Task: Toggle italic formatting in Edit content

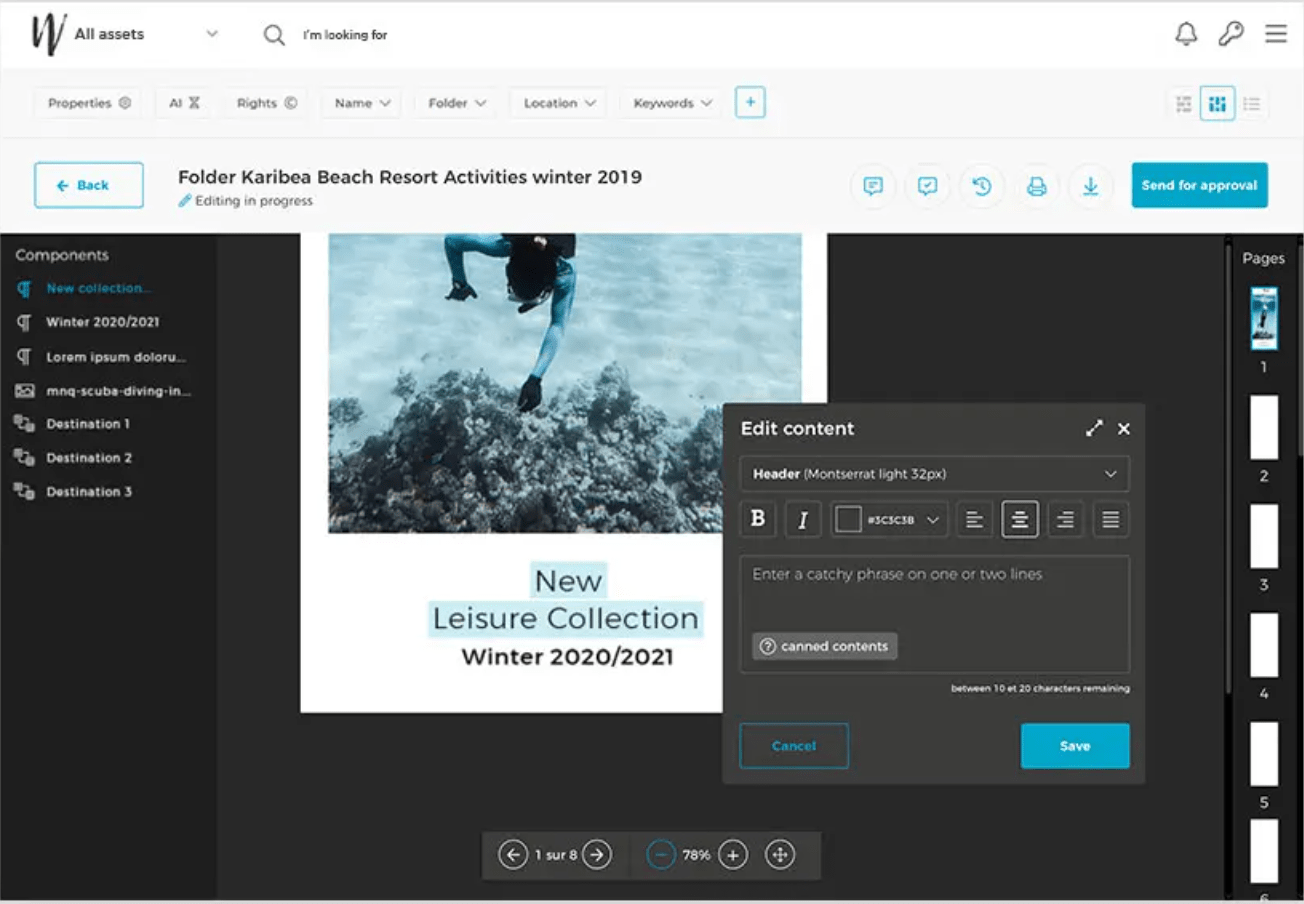Action: [803, 519]
